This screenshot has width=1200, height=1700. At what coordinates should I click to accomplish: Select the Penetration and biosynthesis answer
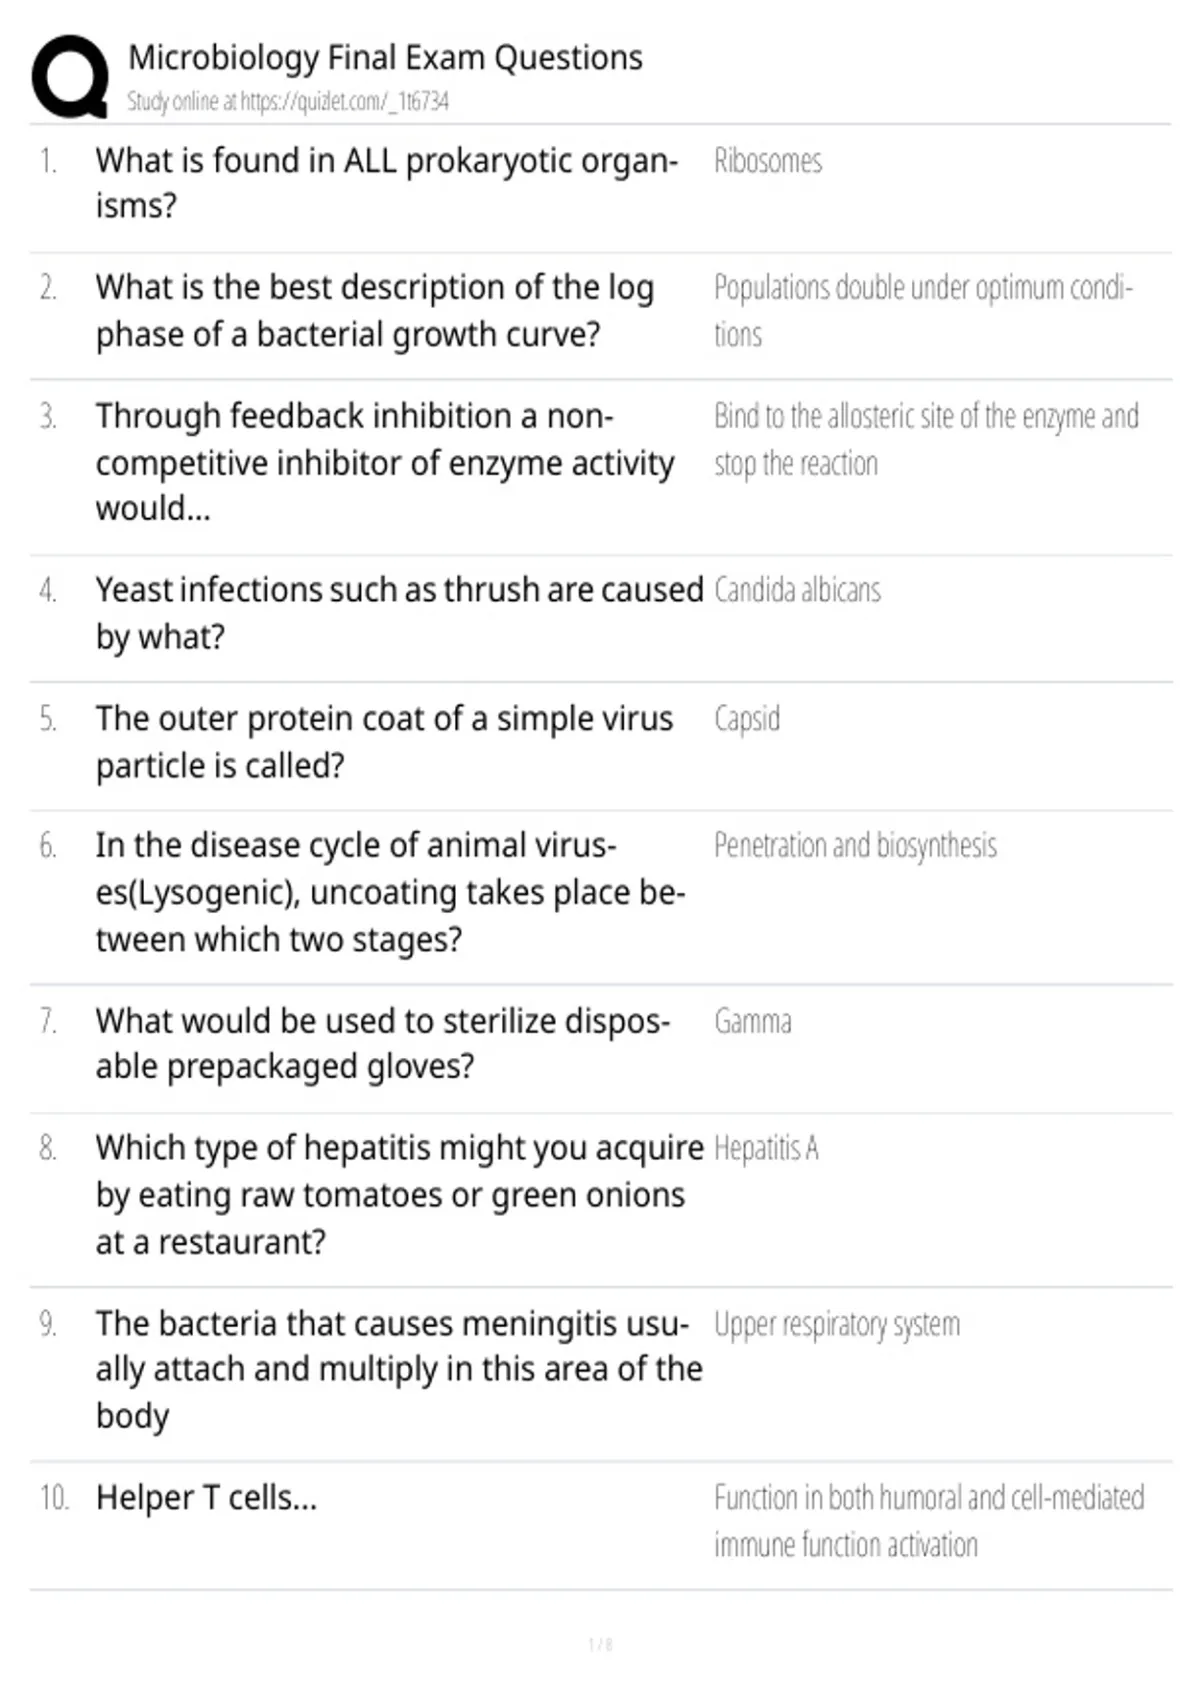point(855,846)
